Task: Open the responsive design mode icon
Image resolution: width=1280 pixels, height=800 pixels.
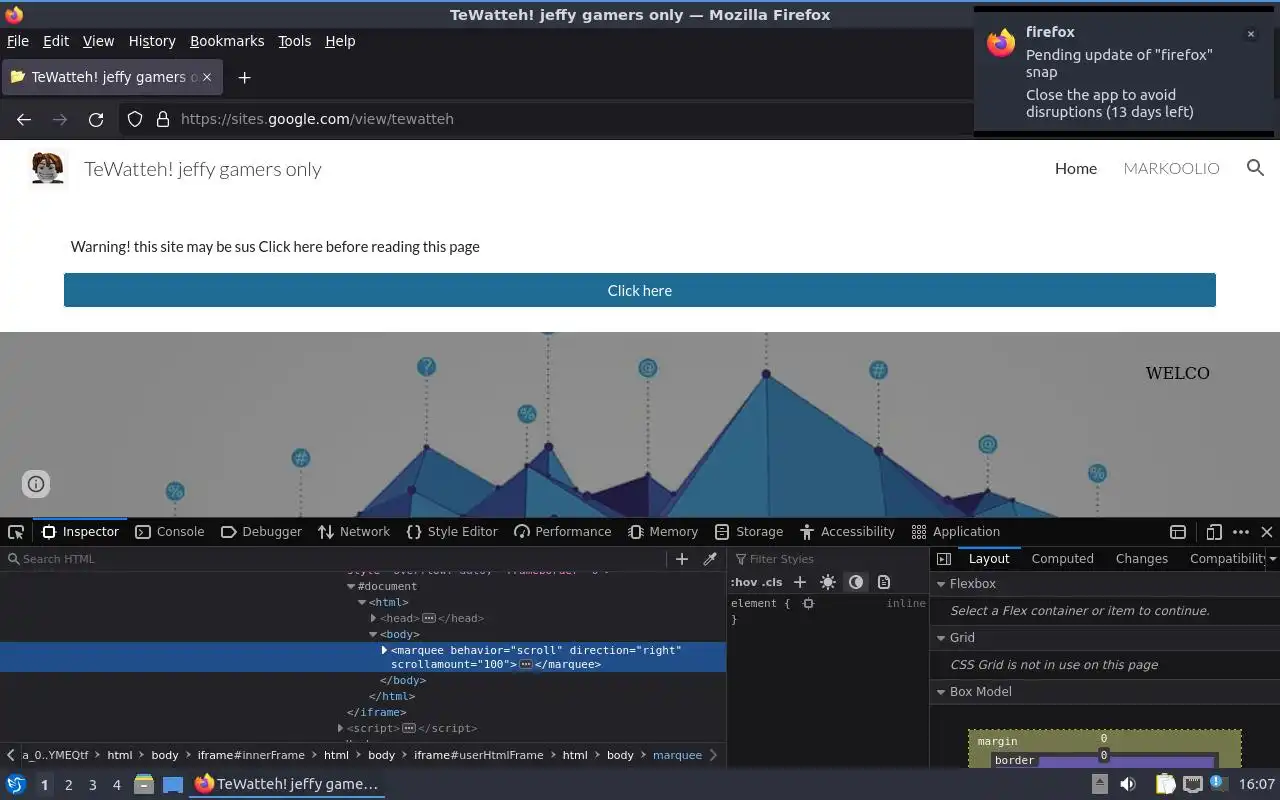Action: coord(1214,532)
